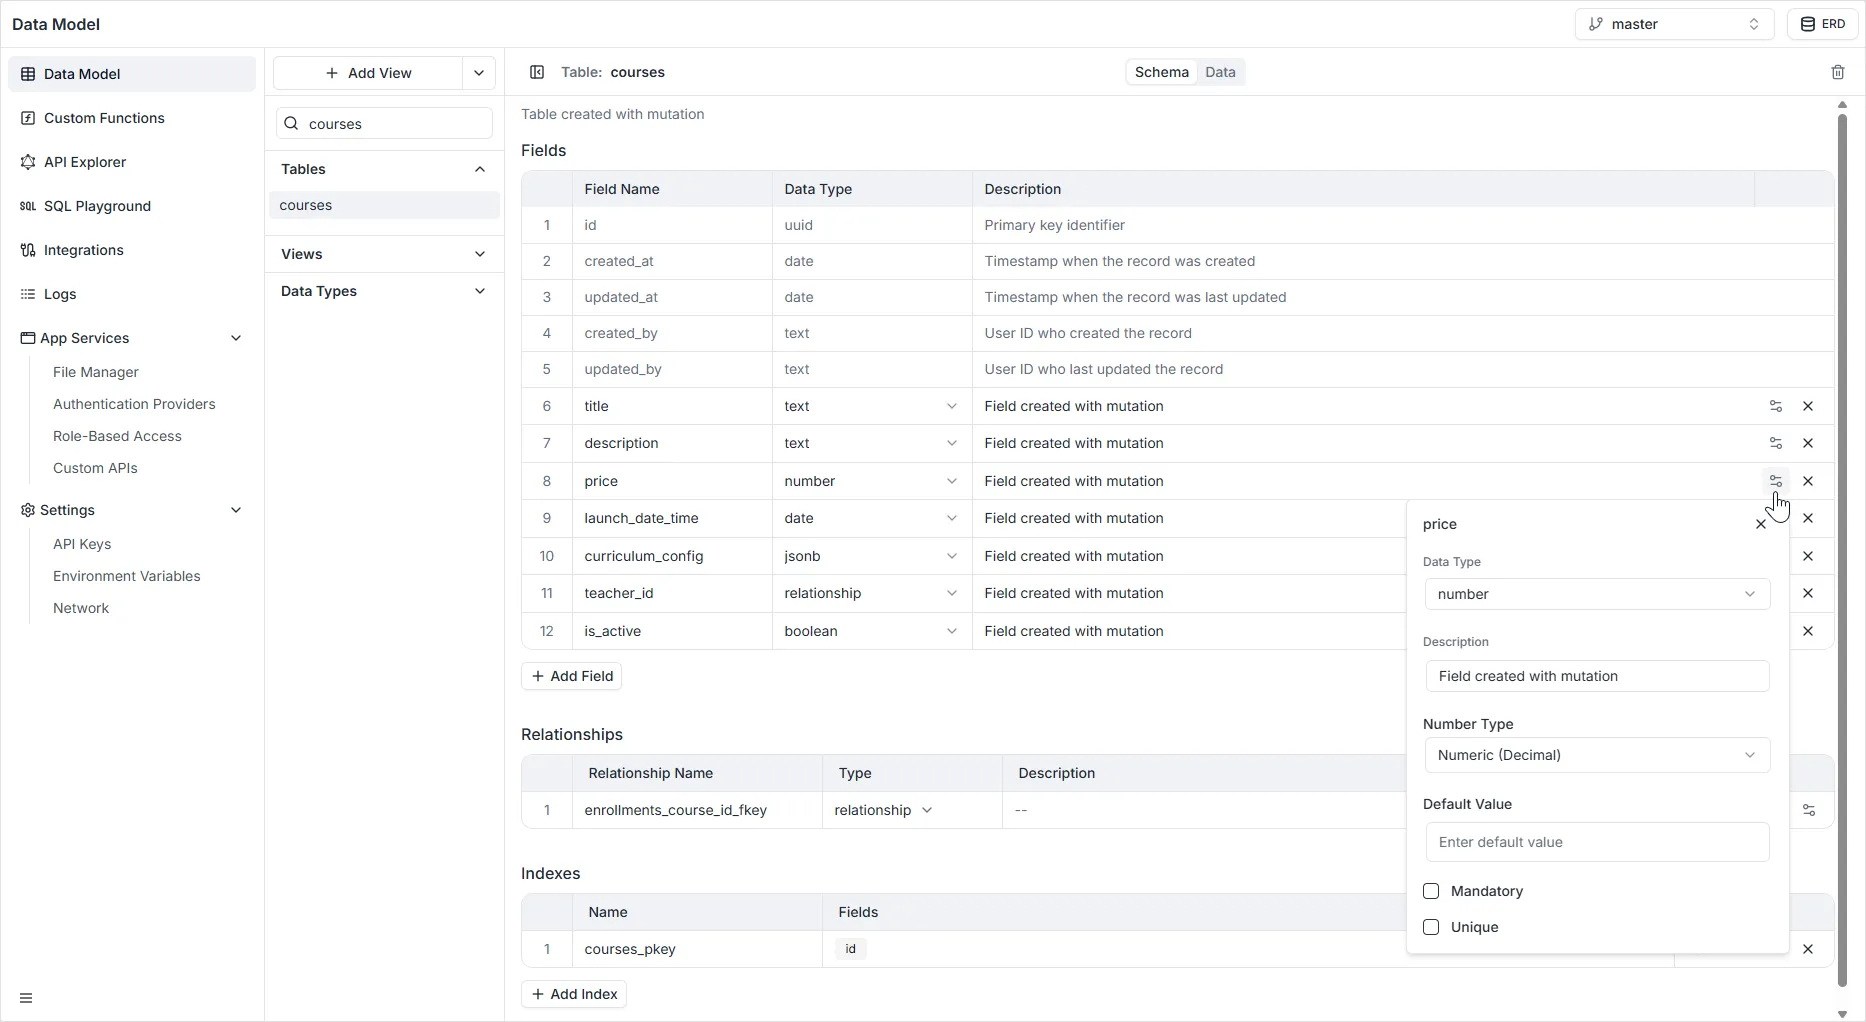Switch to the Data tab
The width and height of the screenshot is (1866, 1022).
(1220, 72)
